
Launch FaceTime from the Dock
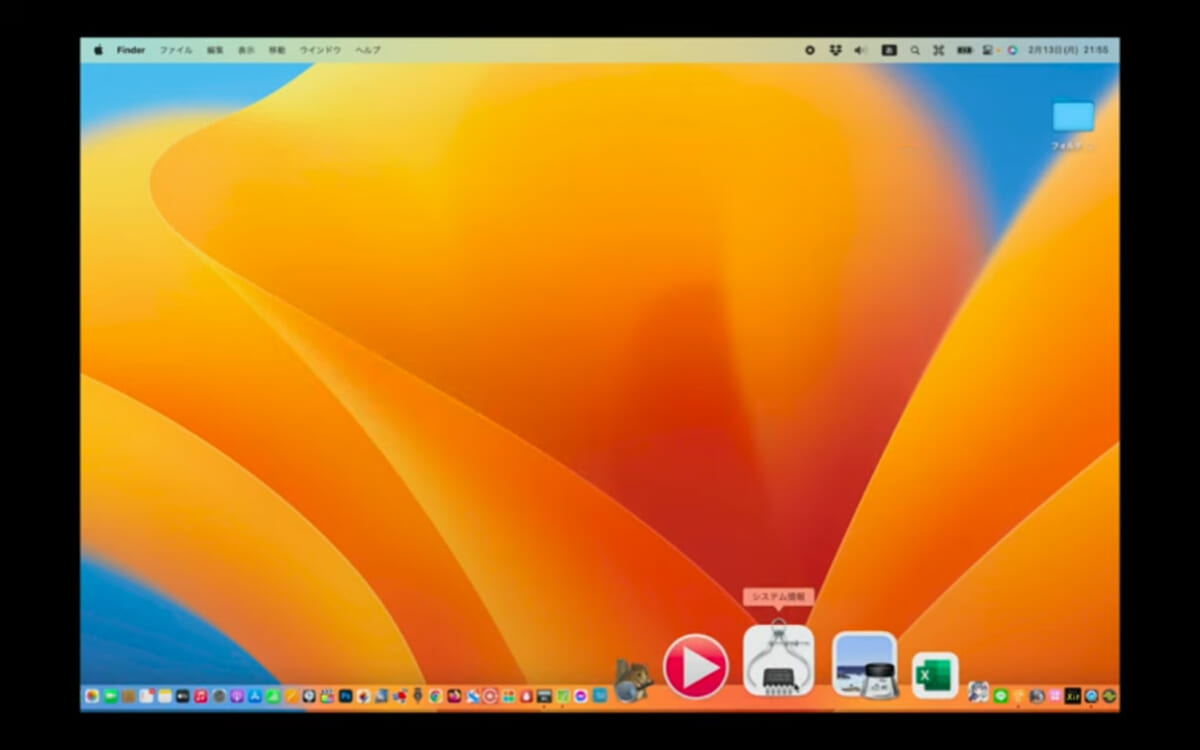[110, 696]
